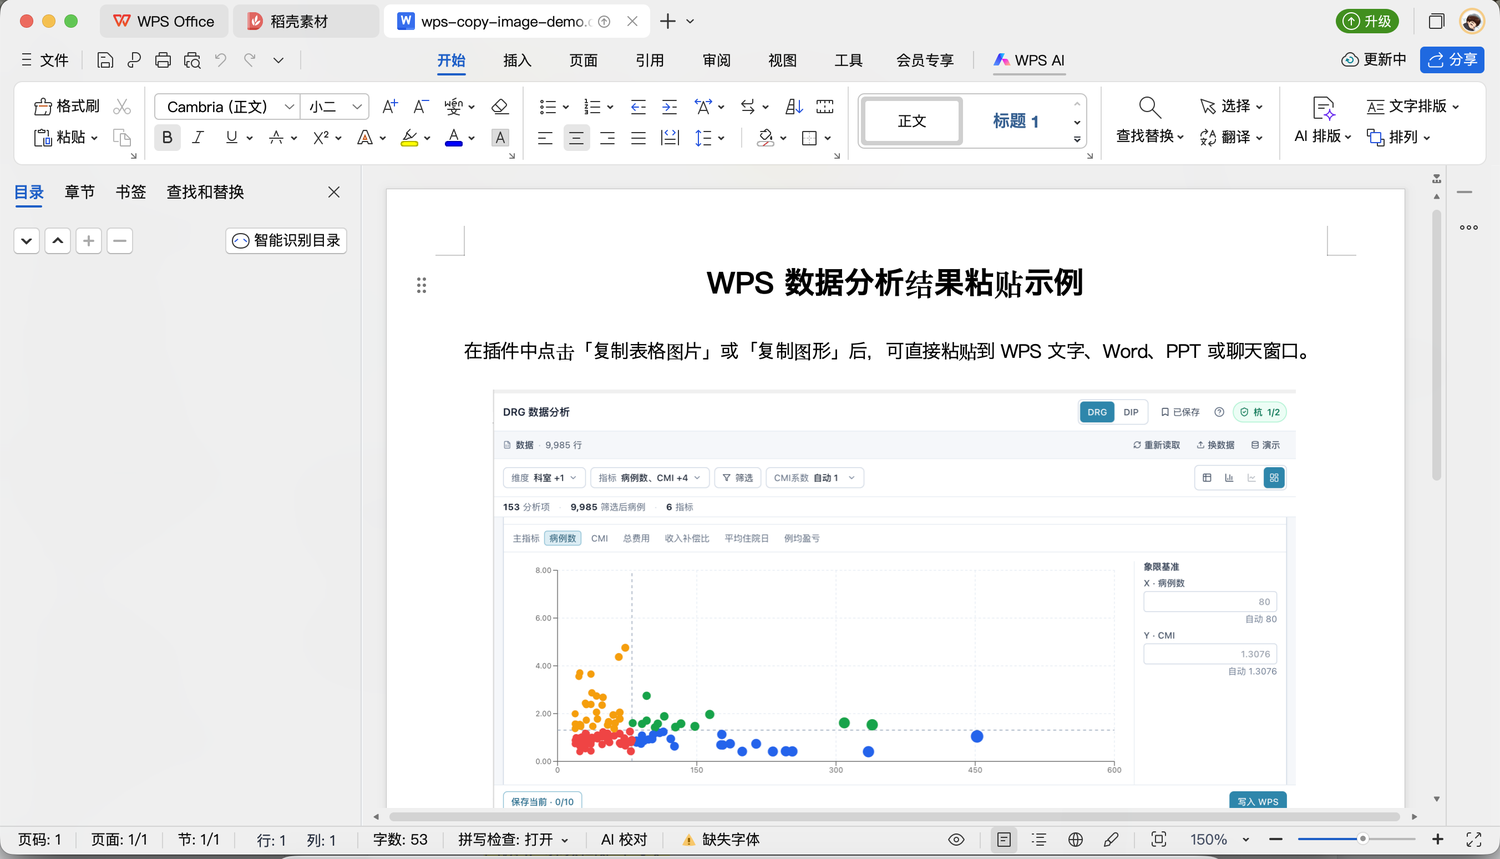Align text right

[607, 138]
